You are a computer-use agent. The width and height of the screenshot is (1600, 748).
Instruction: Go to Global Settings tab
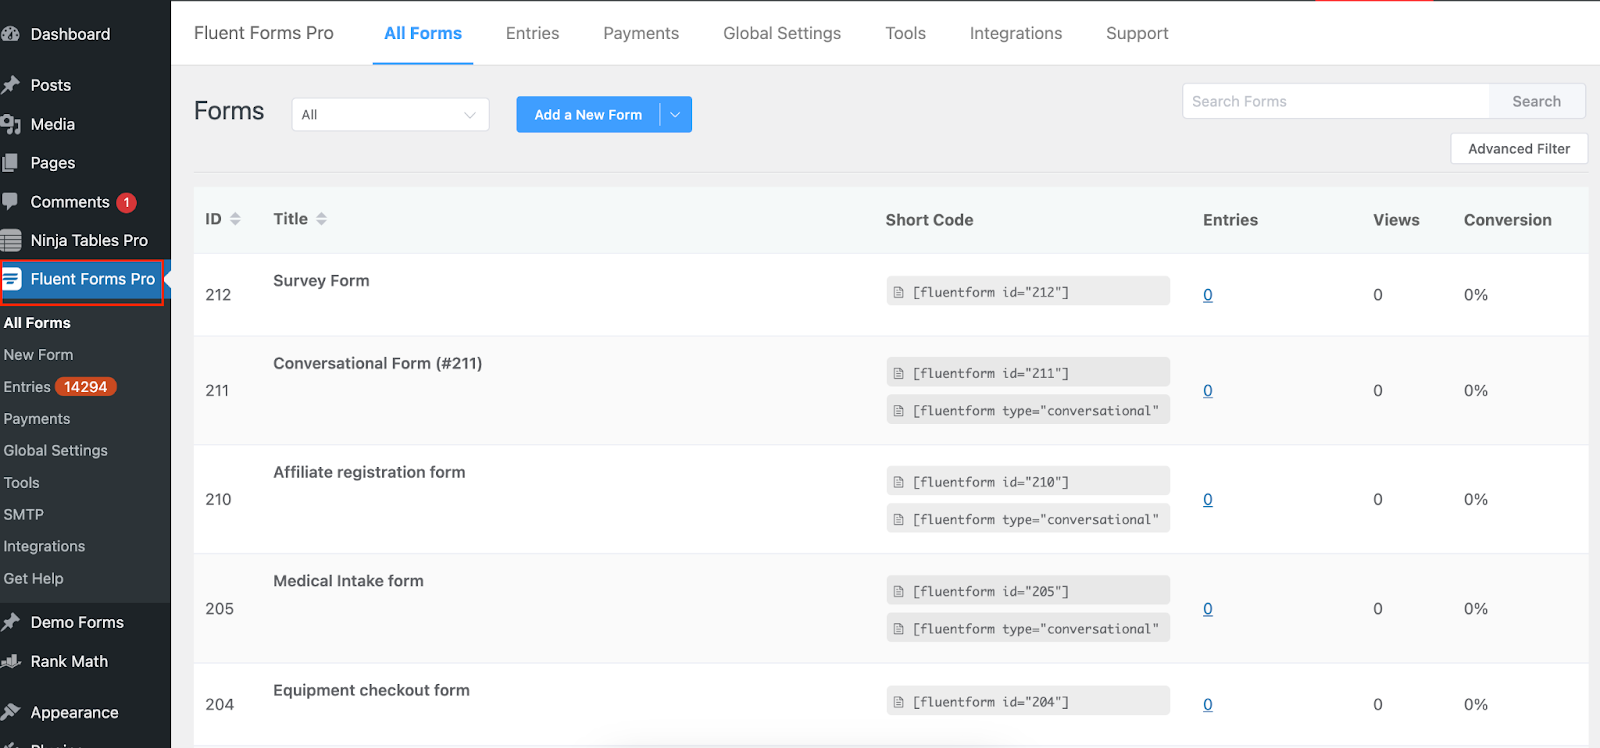[x=782, y=33]
